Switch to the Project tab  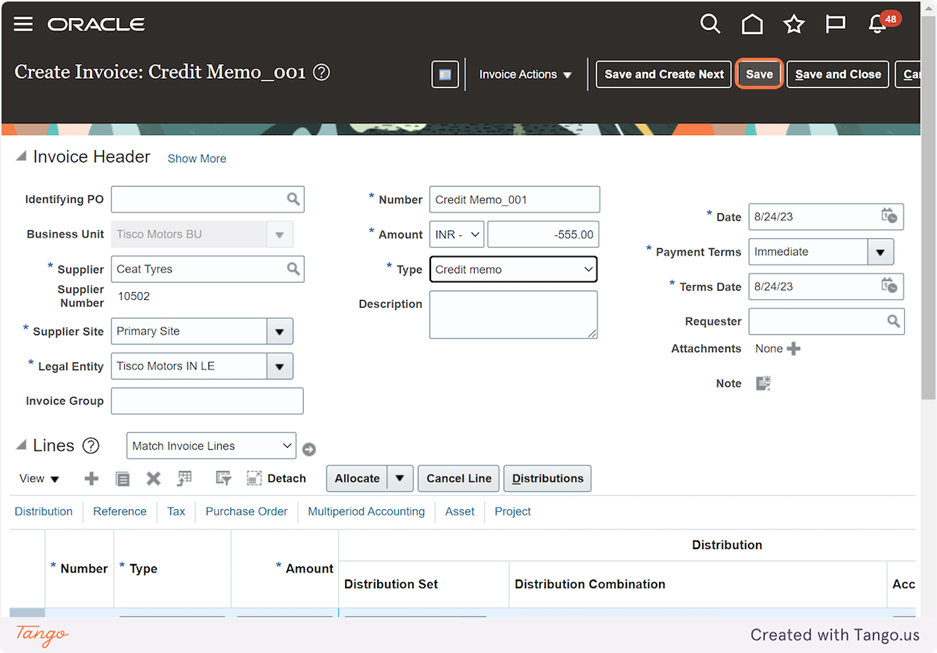click(x=513, y=511)
